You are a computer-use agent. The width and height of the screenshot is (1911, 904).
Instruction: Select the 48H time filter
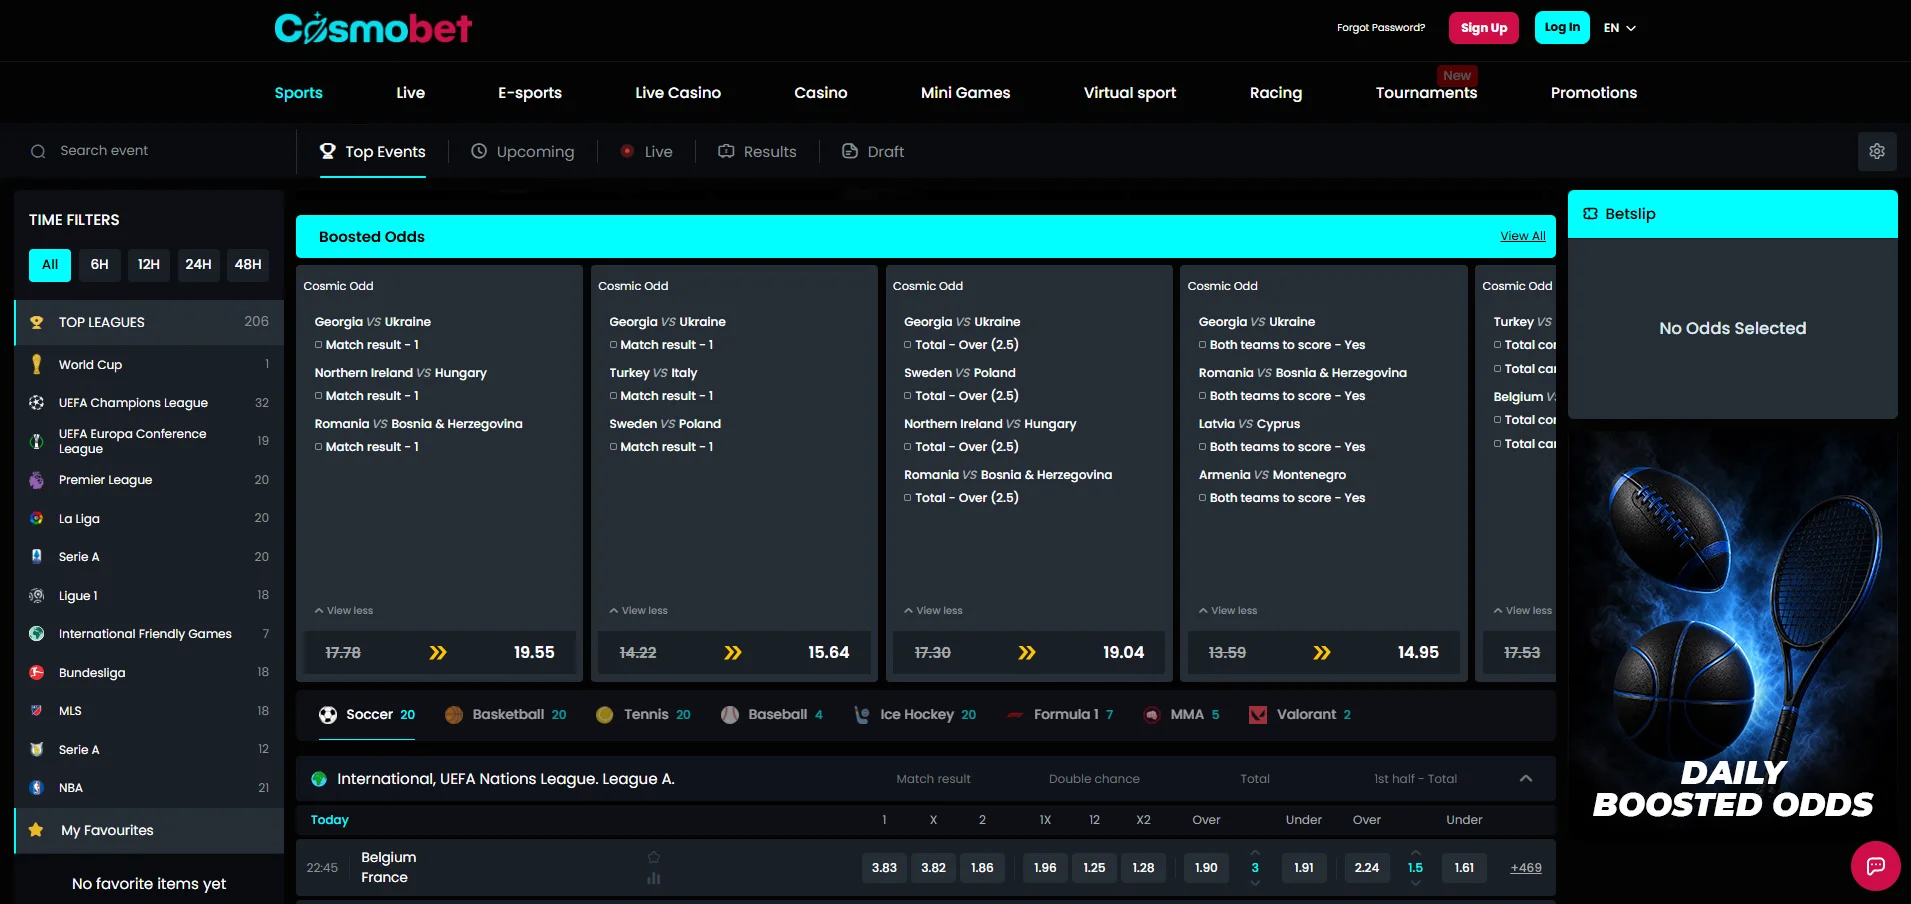click(x=248, y=264)
